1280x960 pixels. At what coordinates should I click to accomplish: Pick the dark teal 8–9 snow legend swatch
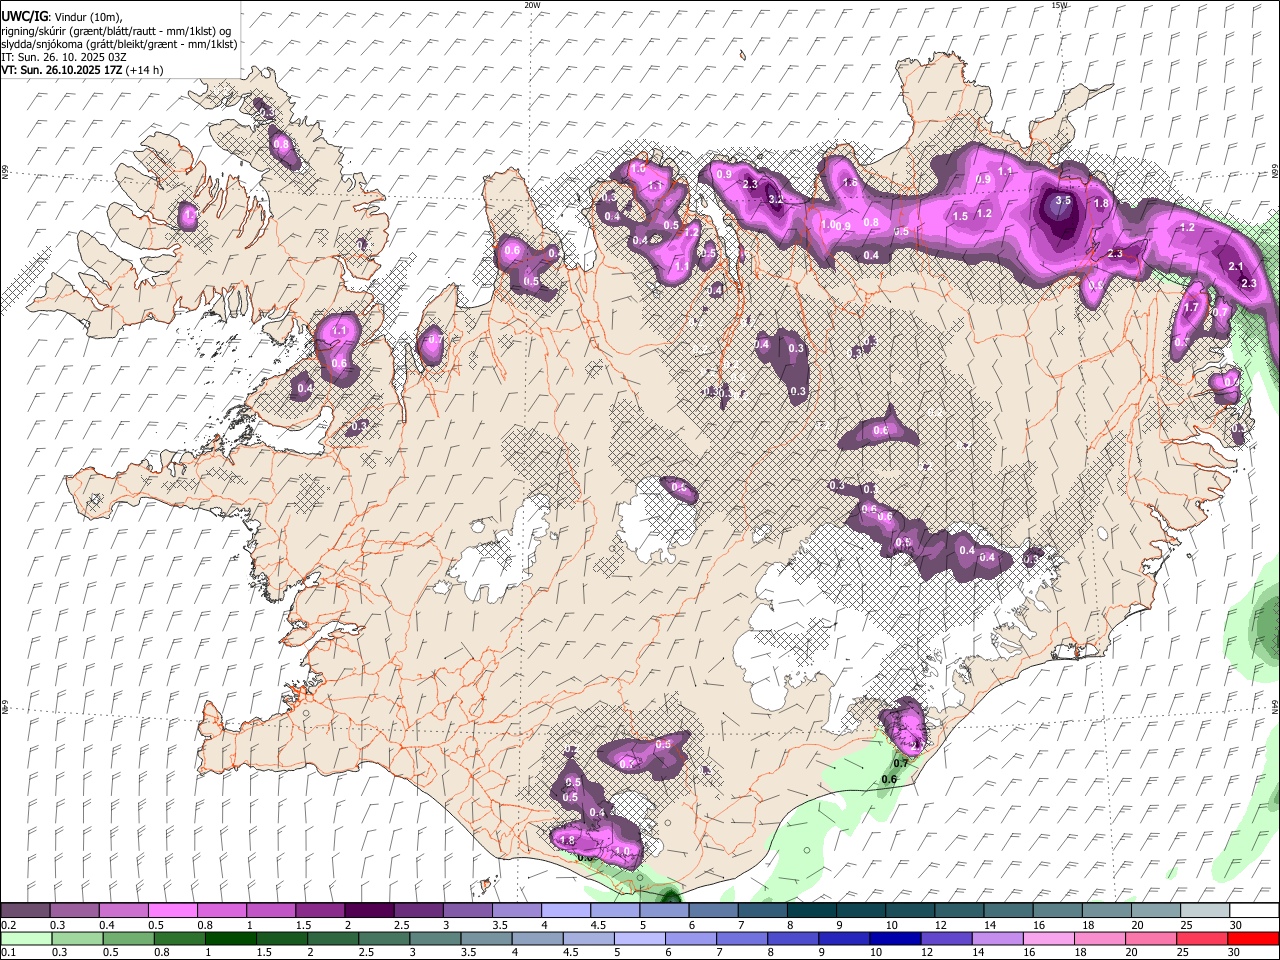pyautogui.click(x=812, y=911)
